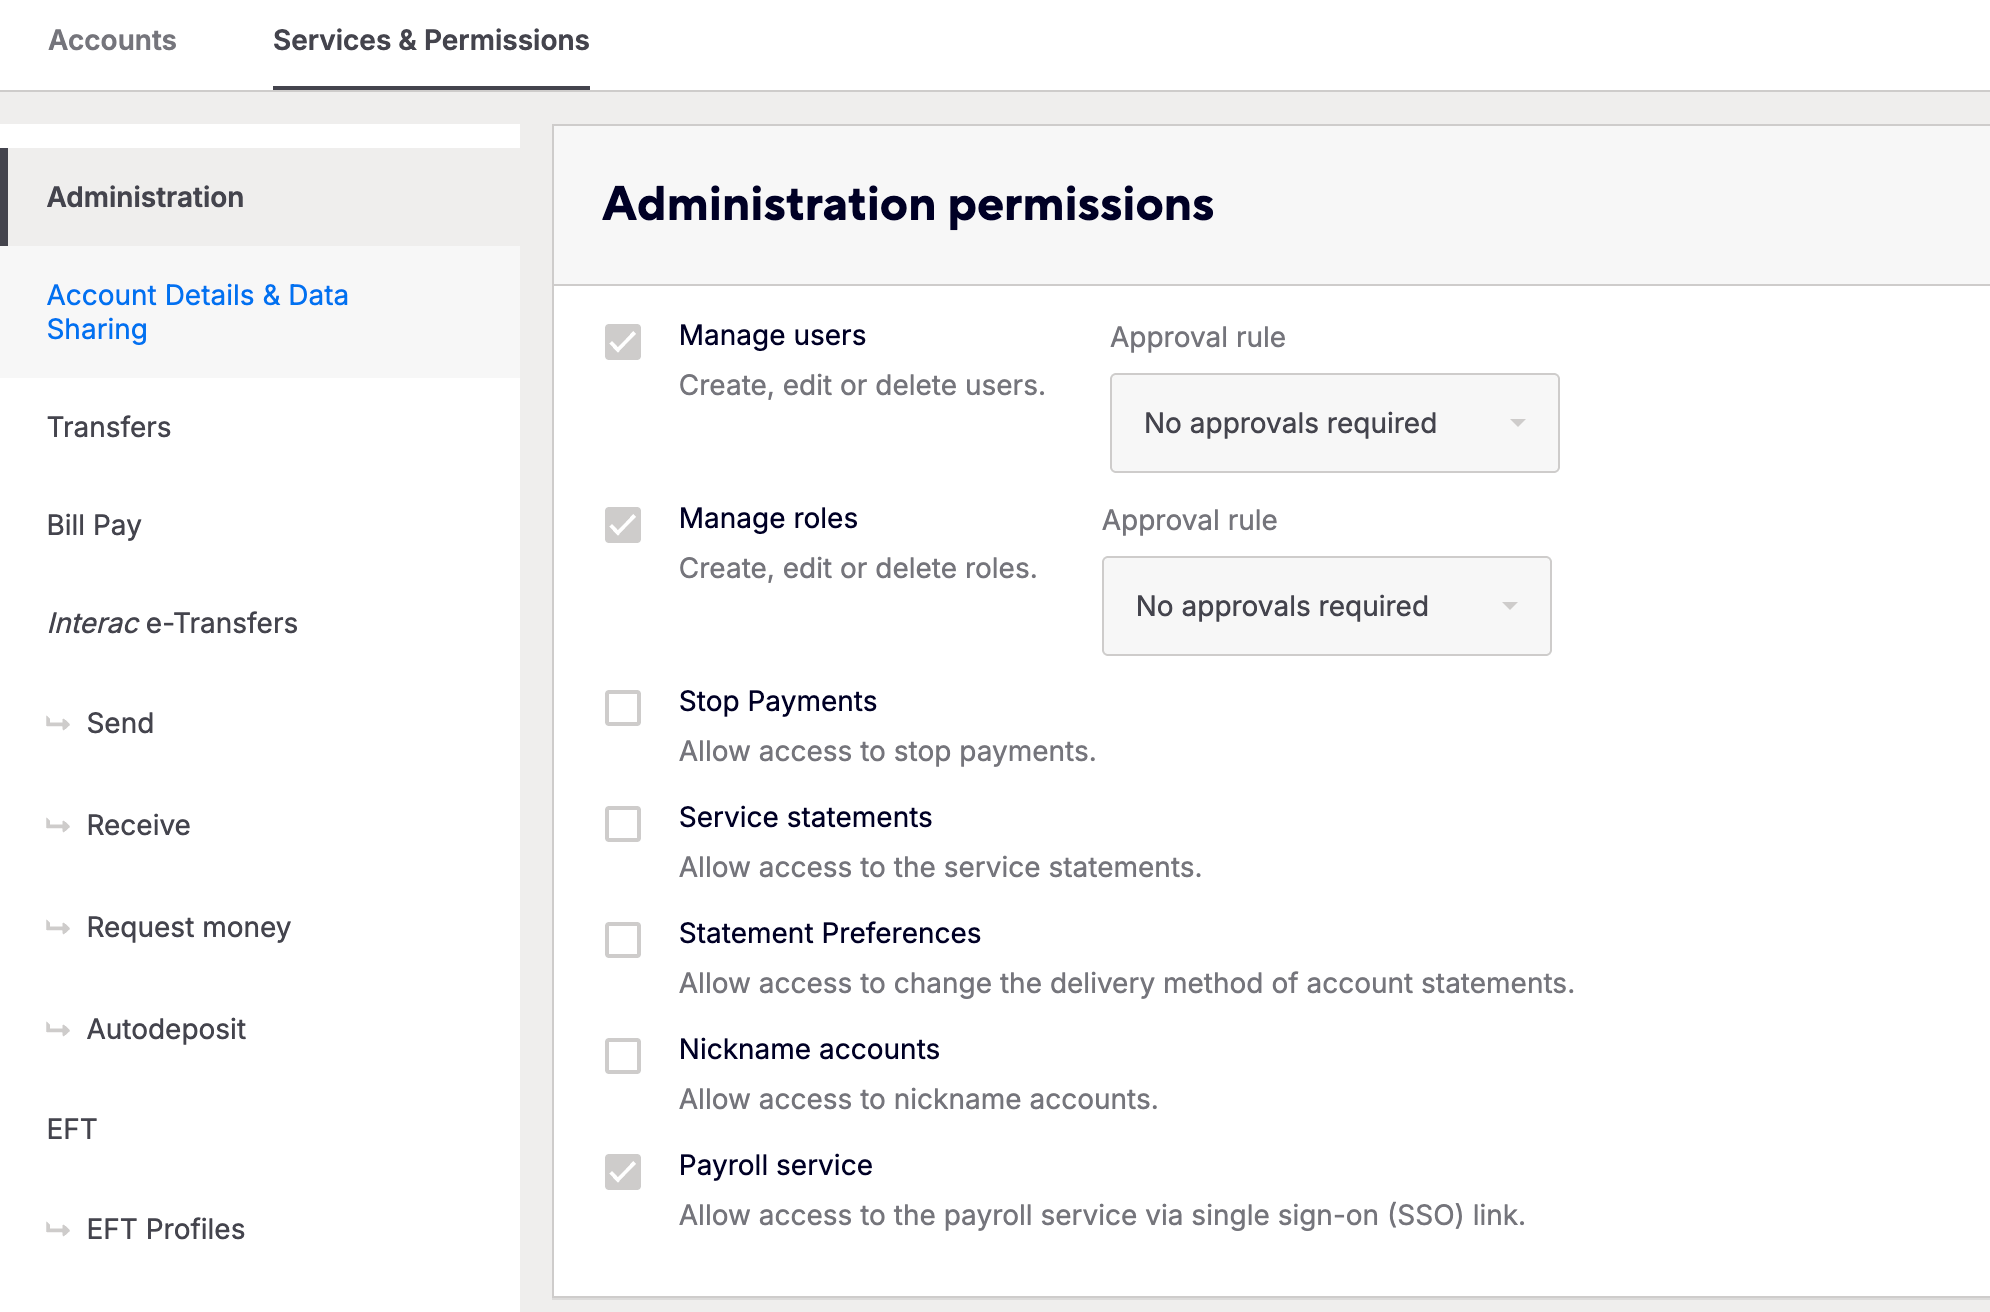The height and width of the screenshot is (1312, 1990).
Task: Enable the Service statements checkbox
Action: point(623,824)
